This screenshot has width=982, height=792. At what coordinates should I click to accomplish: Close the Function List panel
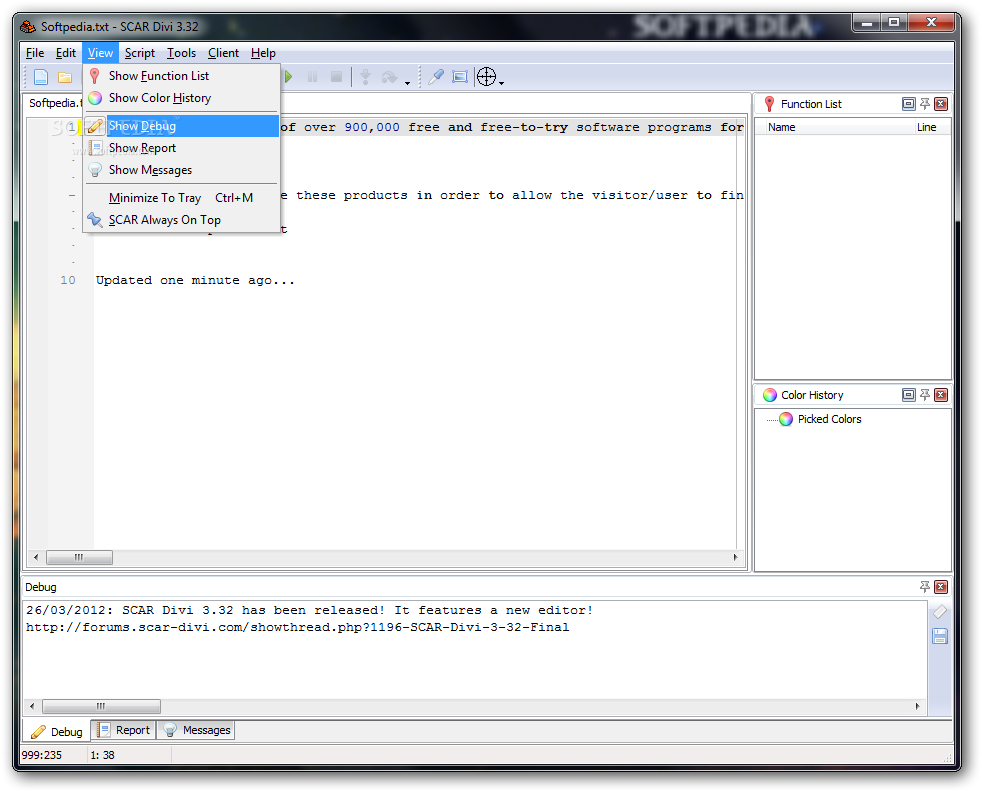pyautogui.click(x=941, y=104)
